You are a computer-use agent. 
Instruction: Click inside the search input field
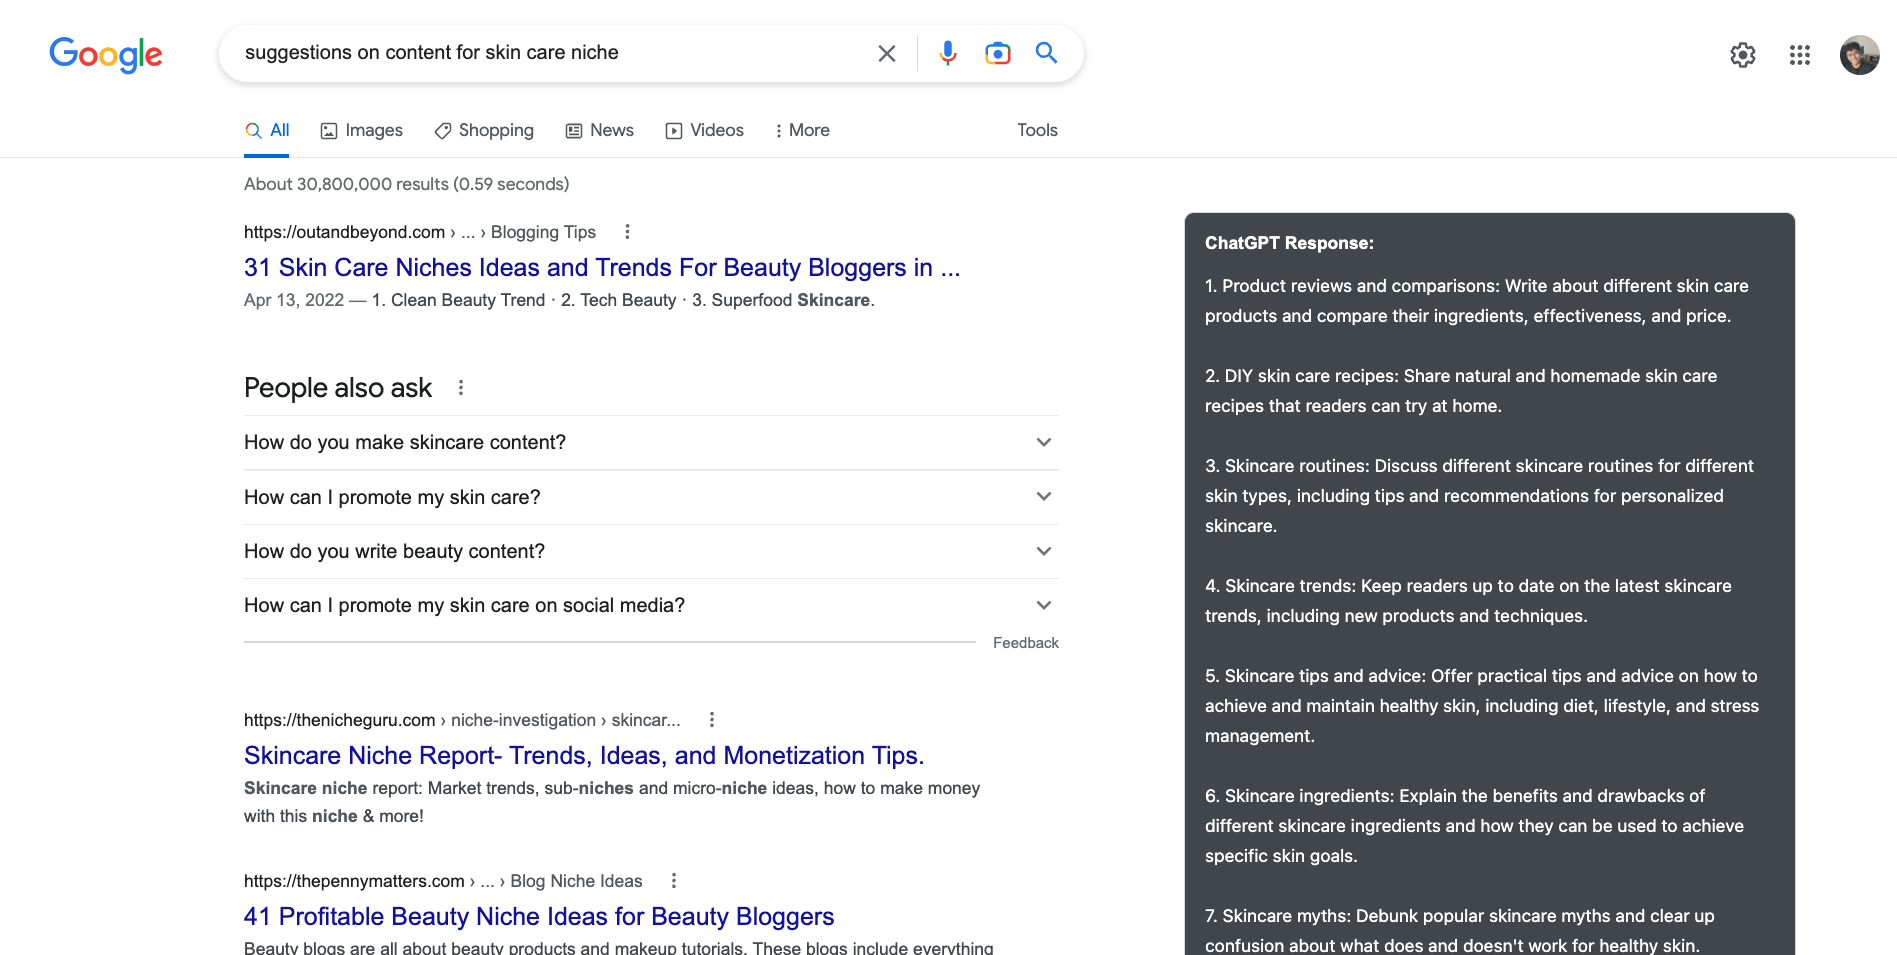[x=550, y=52]
